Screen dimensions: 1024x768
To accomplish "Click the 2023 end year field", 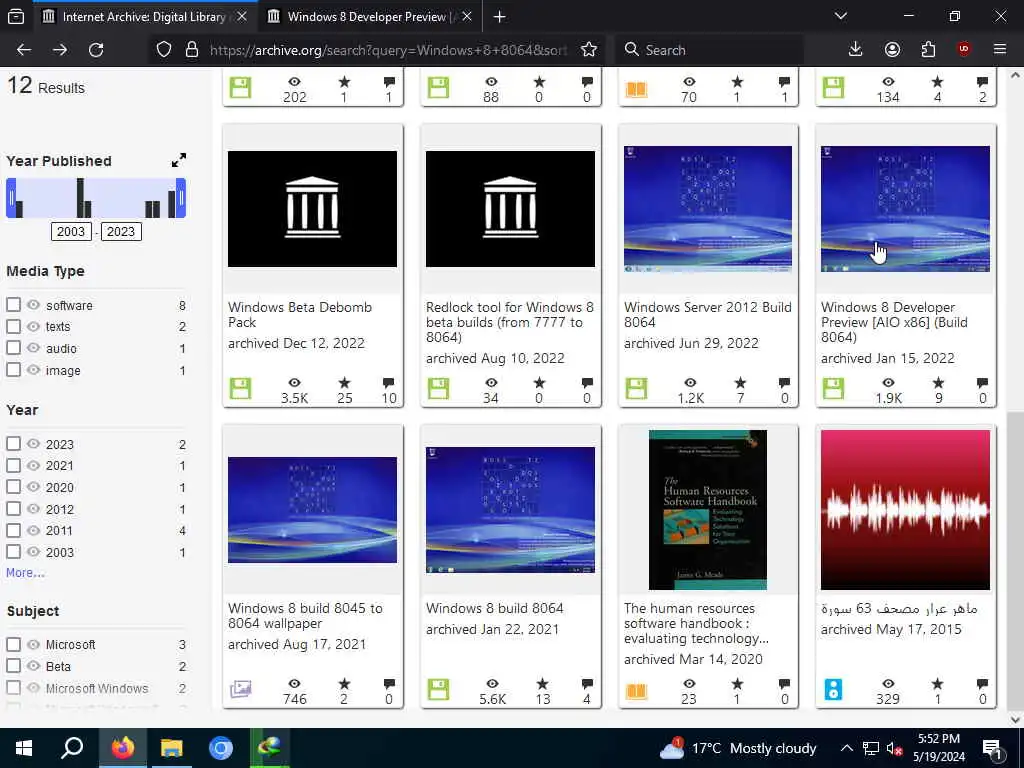I will pyautogui.click(x=121, y=231).
